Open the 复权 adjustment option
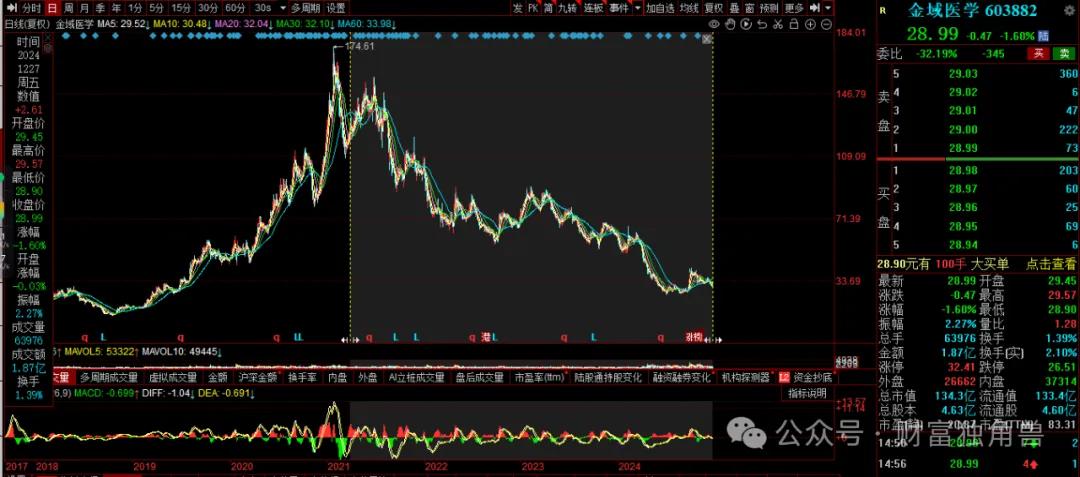The width and height of the screenshot is (1080, 477). 714,8
